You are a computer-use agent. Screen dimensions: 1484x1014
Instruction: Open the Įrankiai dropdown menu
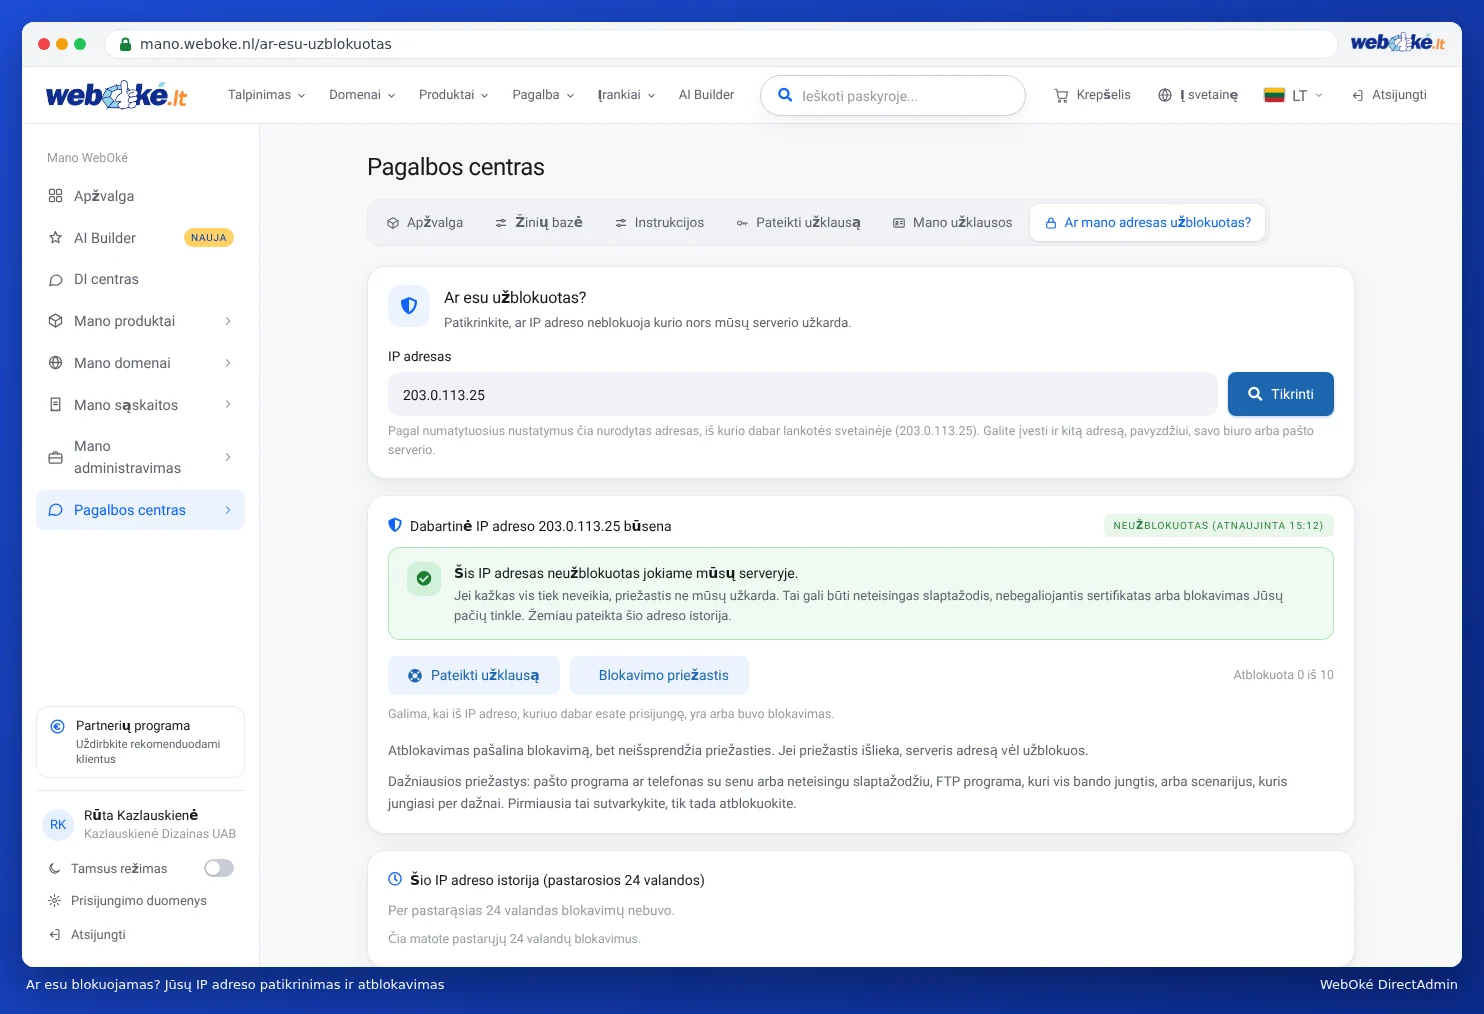(626, 95)
